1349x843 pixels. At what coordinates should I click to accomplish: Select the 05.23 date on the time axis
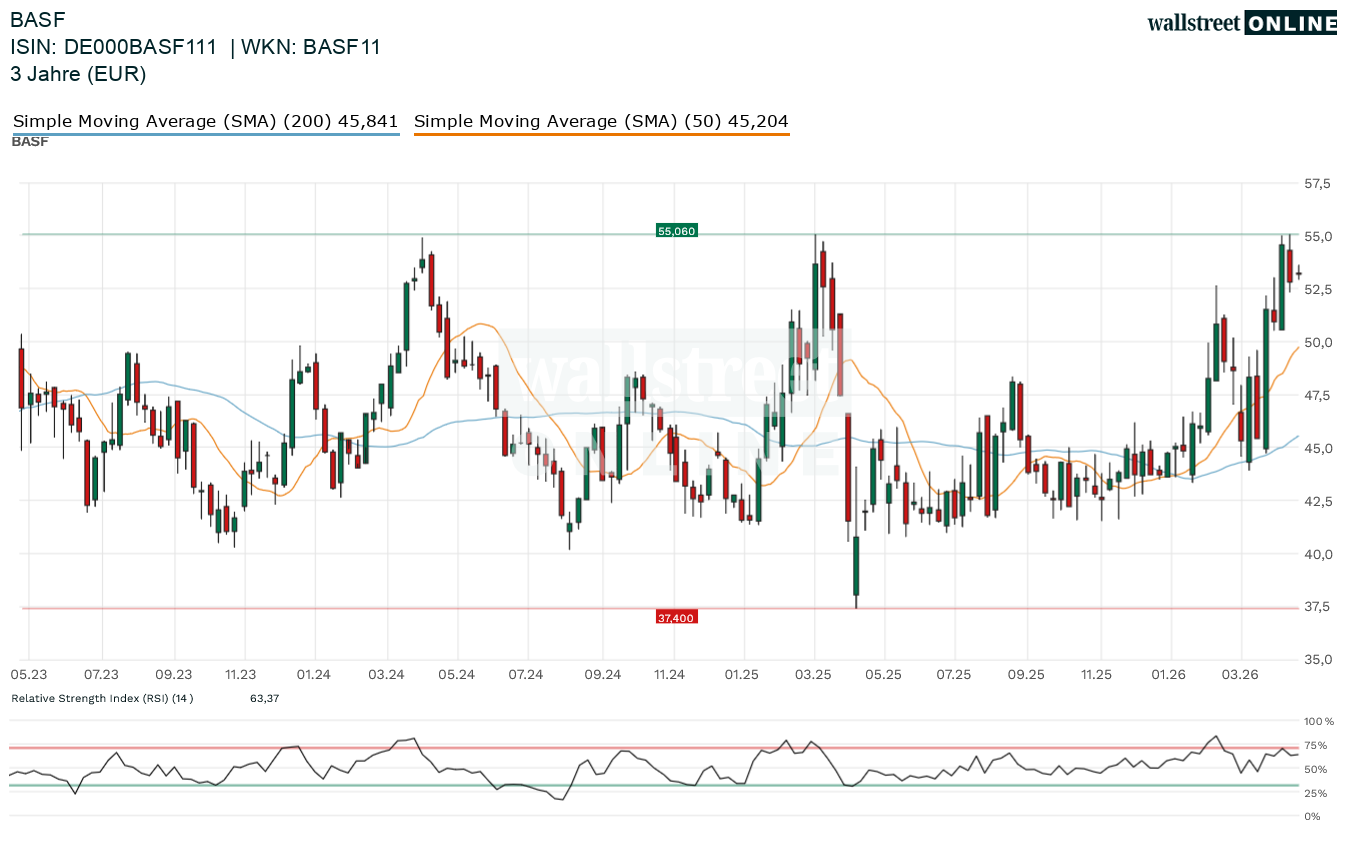point(28,675)
